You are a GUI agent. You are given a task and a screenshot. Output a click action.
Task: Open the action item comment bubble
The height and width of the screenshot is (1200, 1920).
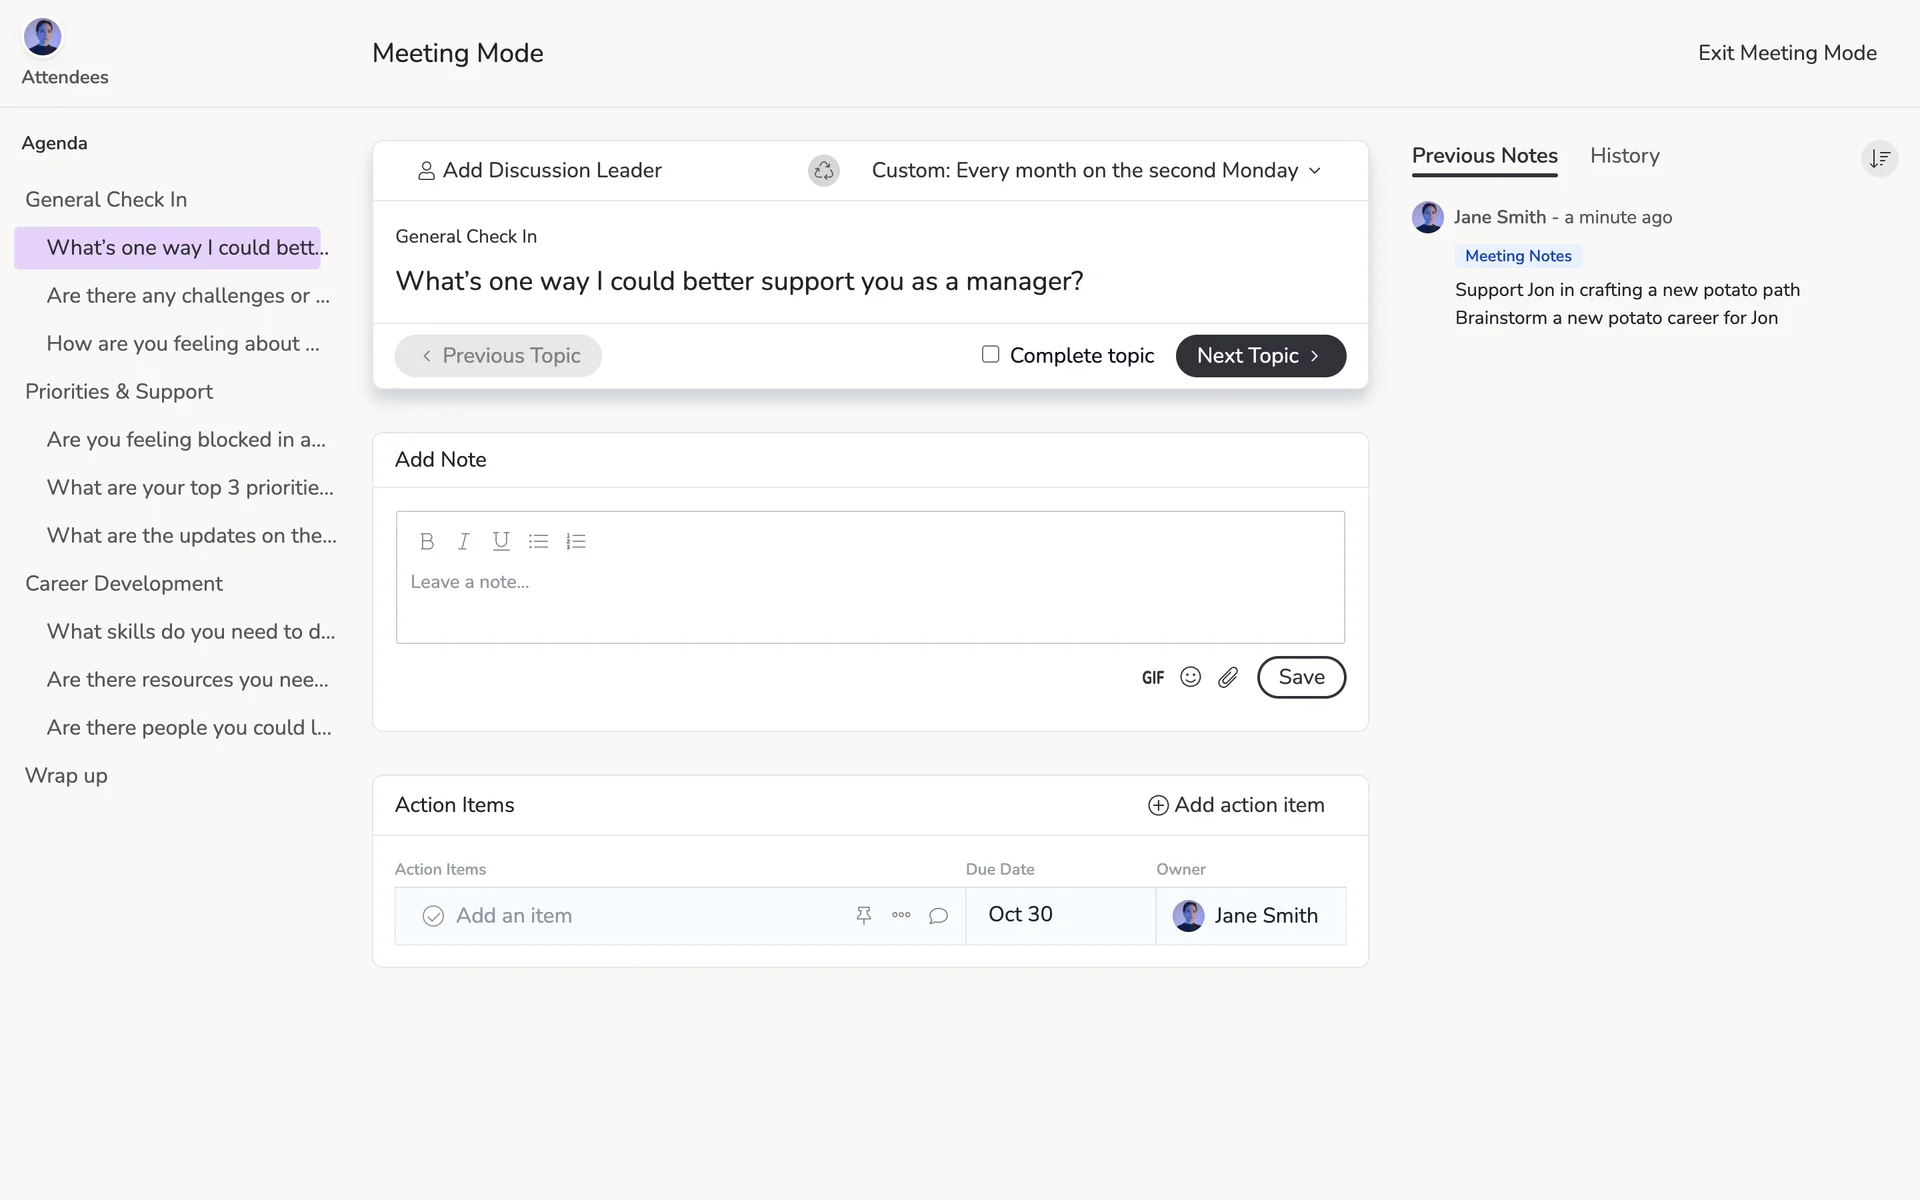tap(938, 915)
